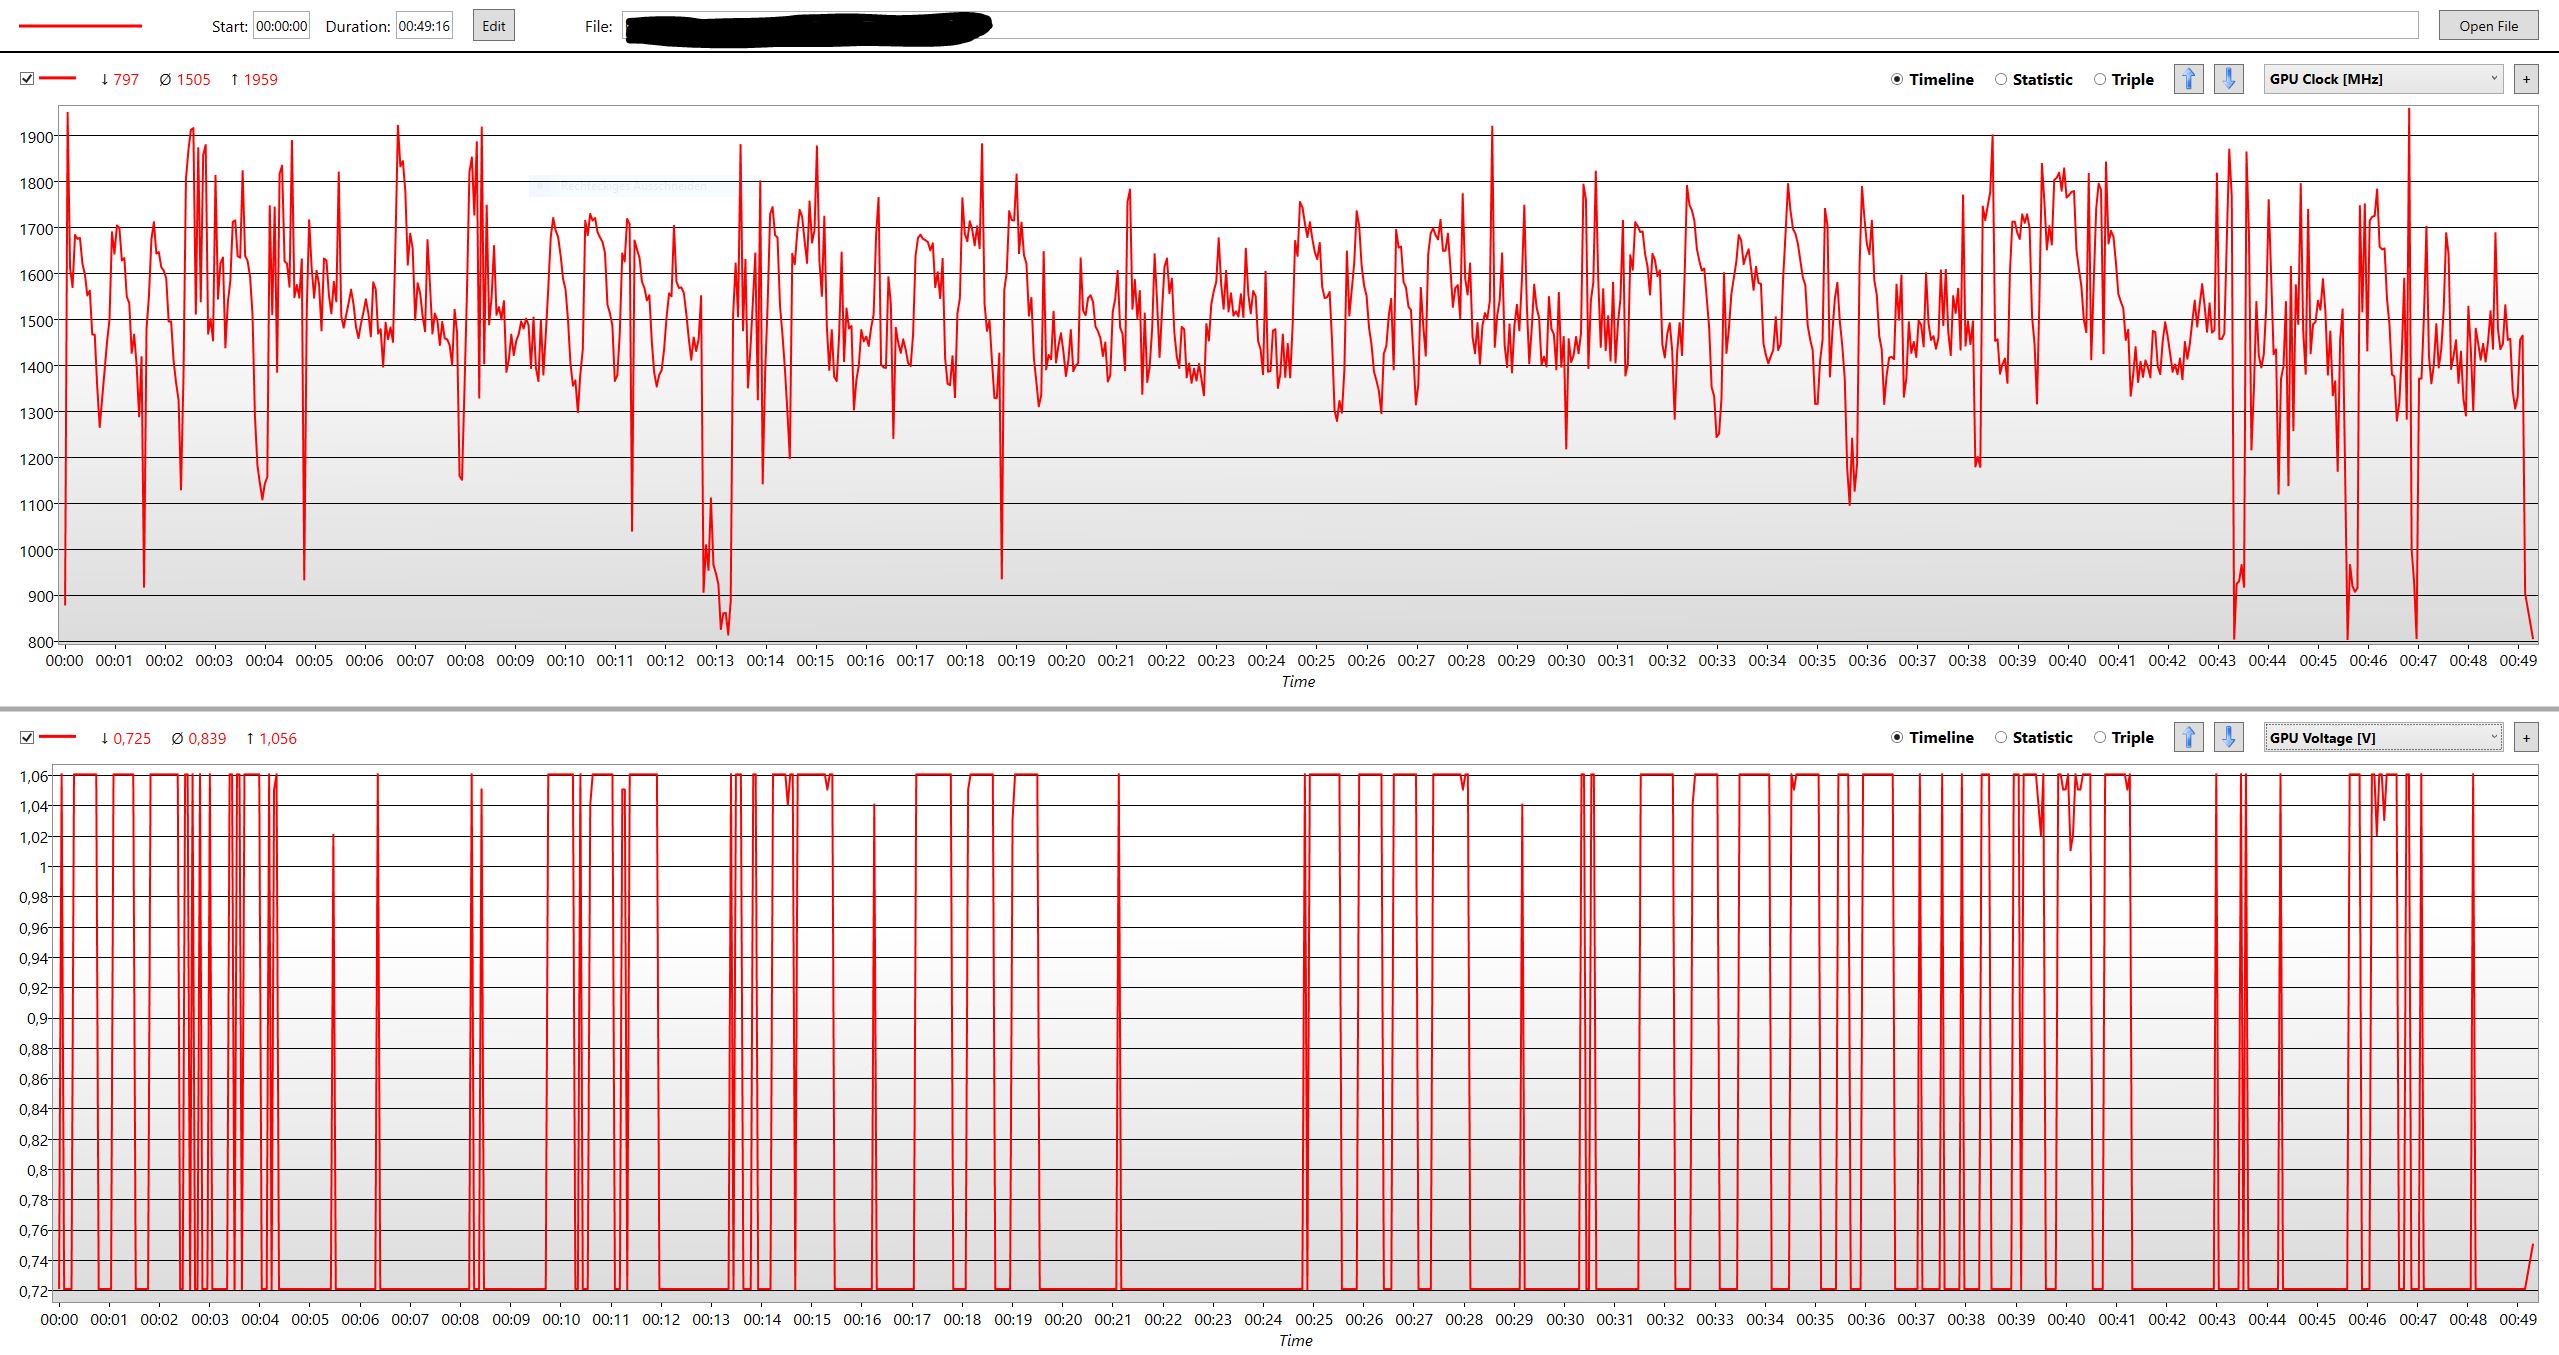Click the red line swatch in the GPU Clock legend

[x=58, y=78]
